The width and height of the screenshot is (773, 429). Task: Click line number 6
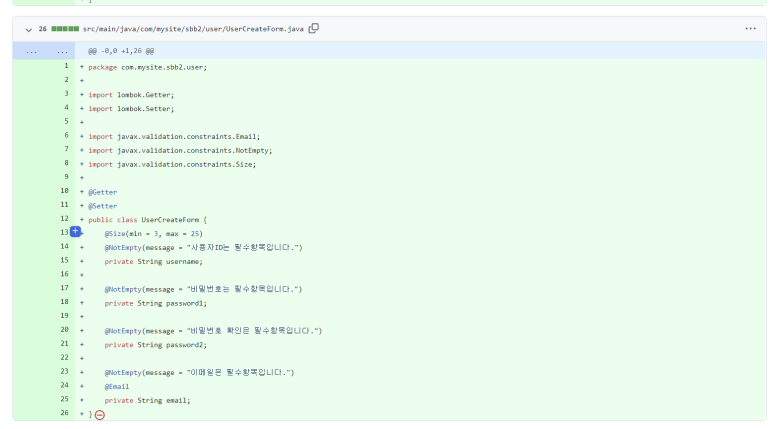[x=67, y=136]
